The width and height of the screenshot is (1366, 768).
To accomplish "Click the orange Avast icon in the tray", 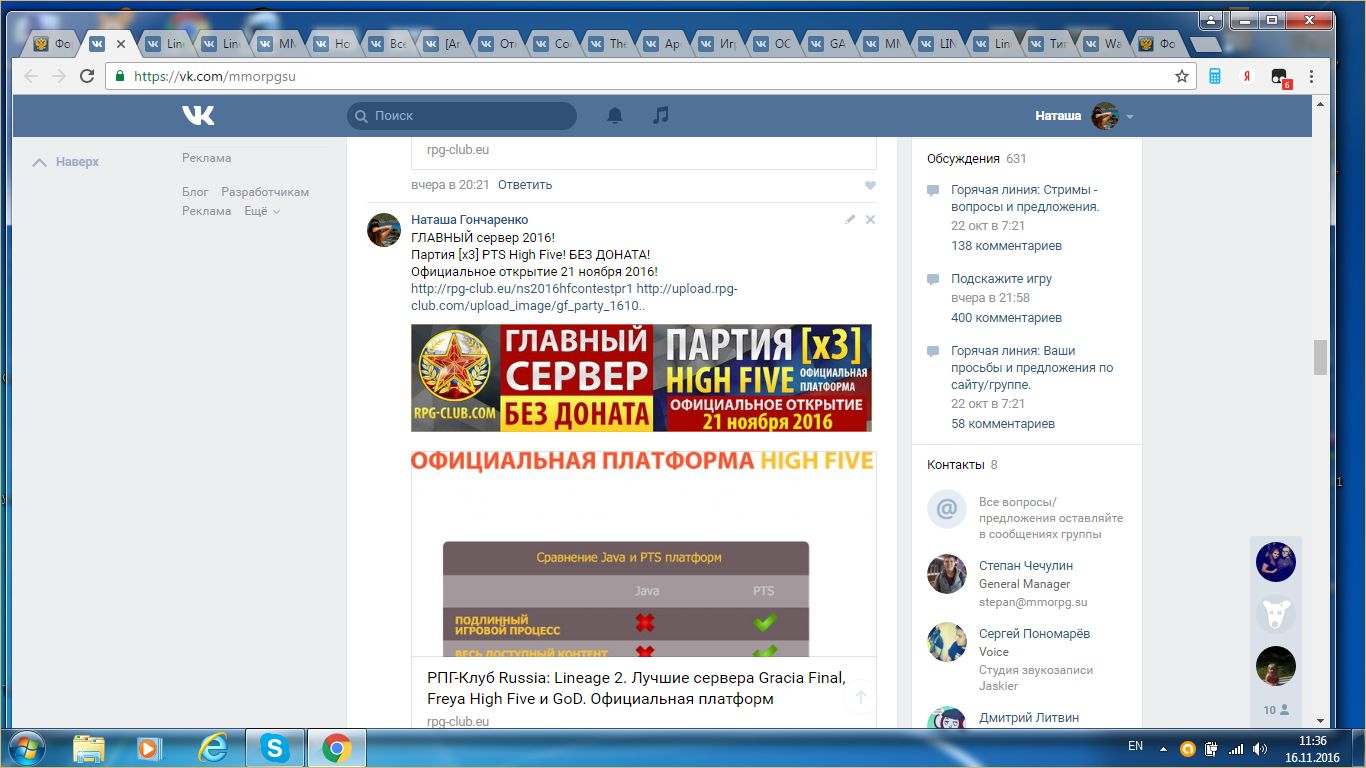I will point(1188,748).
